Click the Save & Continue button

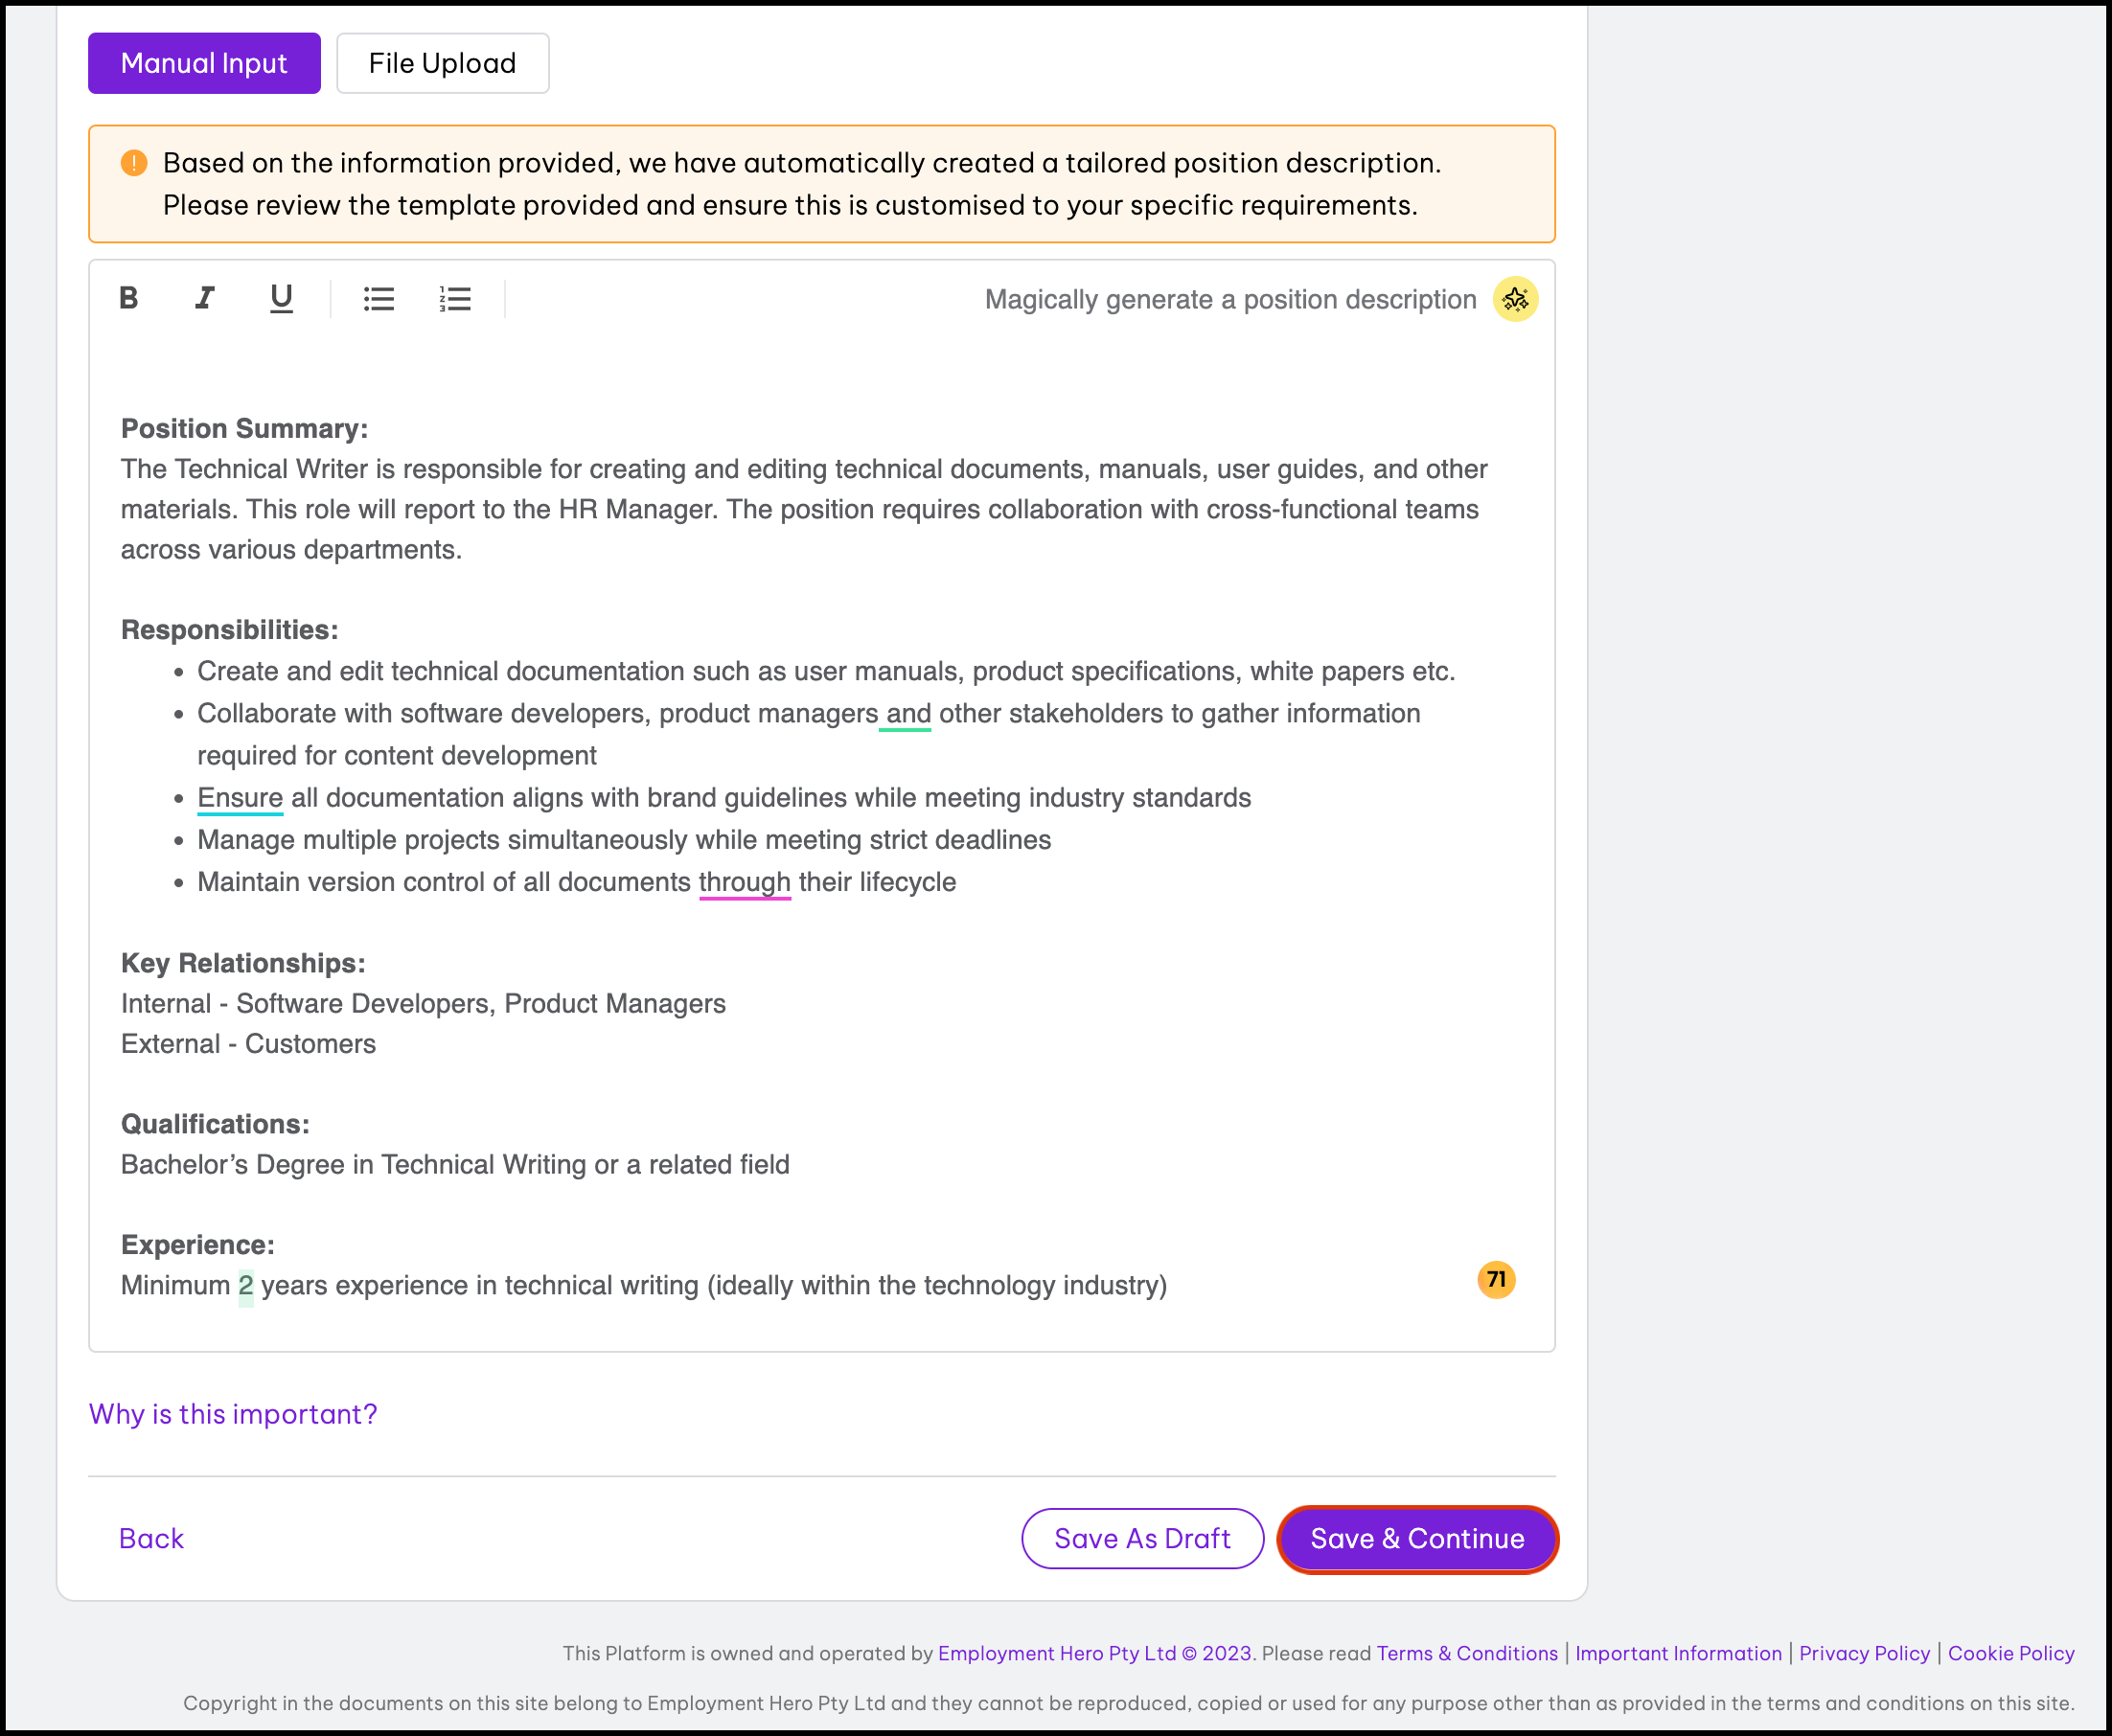(x=1417, y=1538)
